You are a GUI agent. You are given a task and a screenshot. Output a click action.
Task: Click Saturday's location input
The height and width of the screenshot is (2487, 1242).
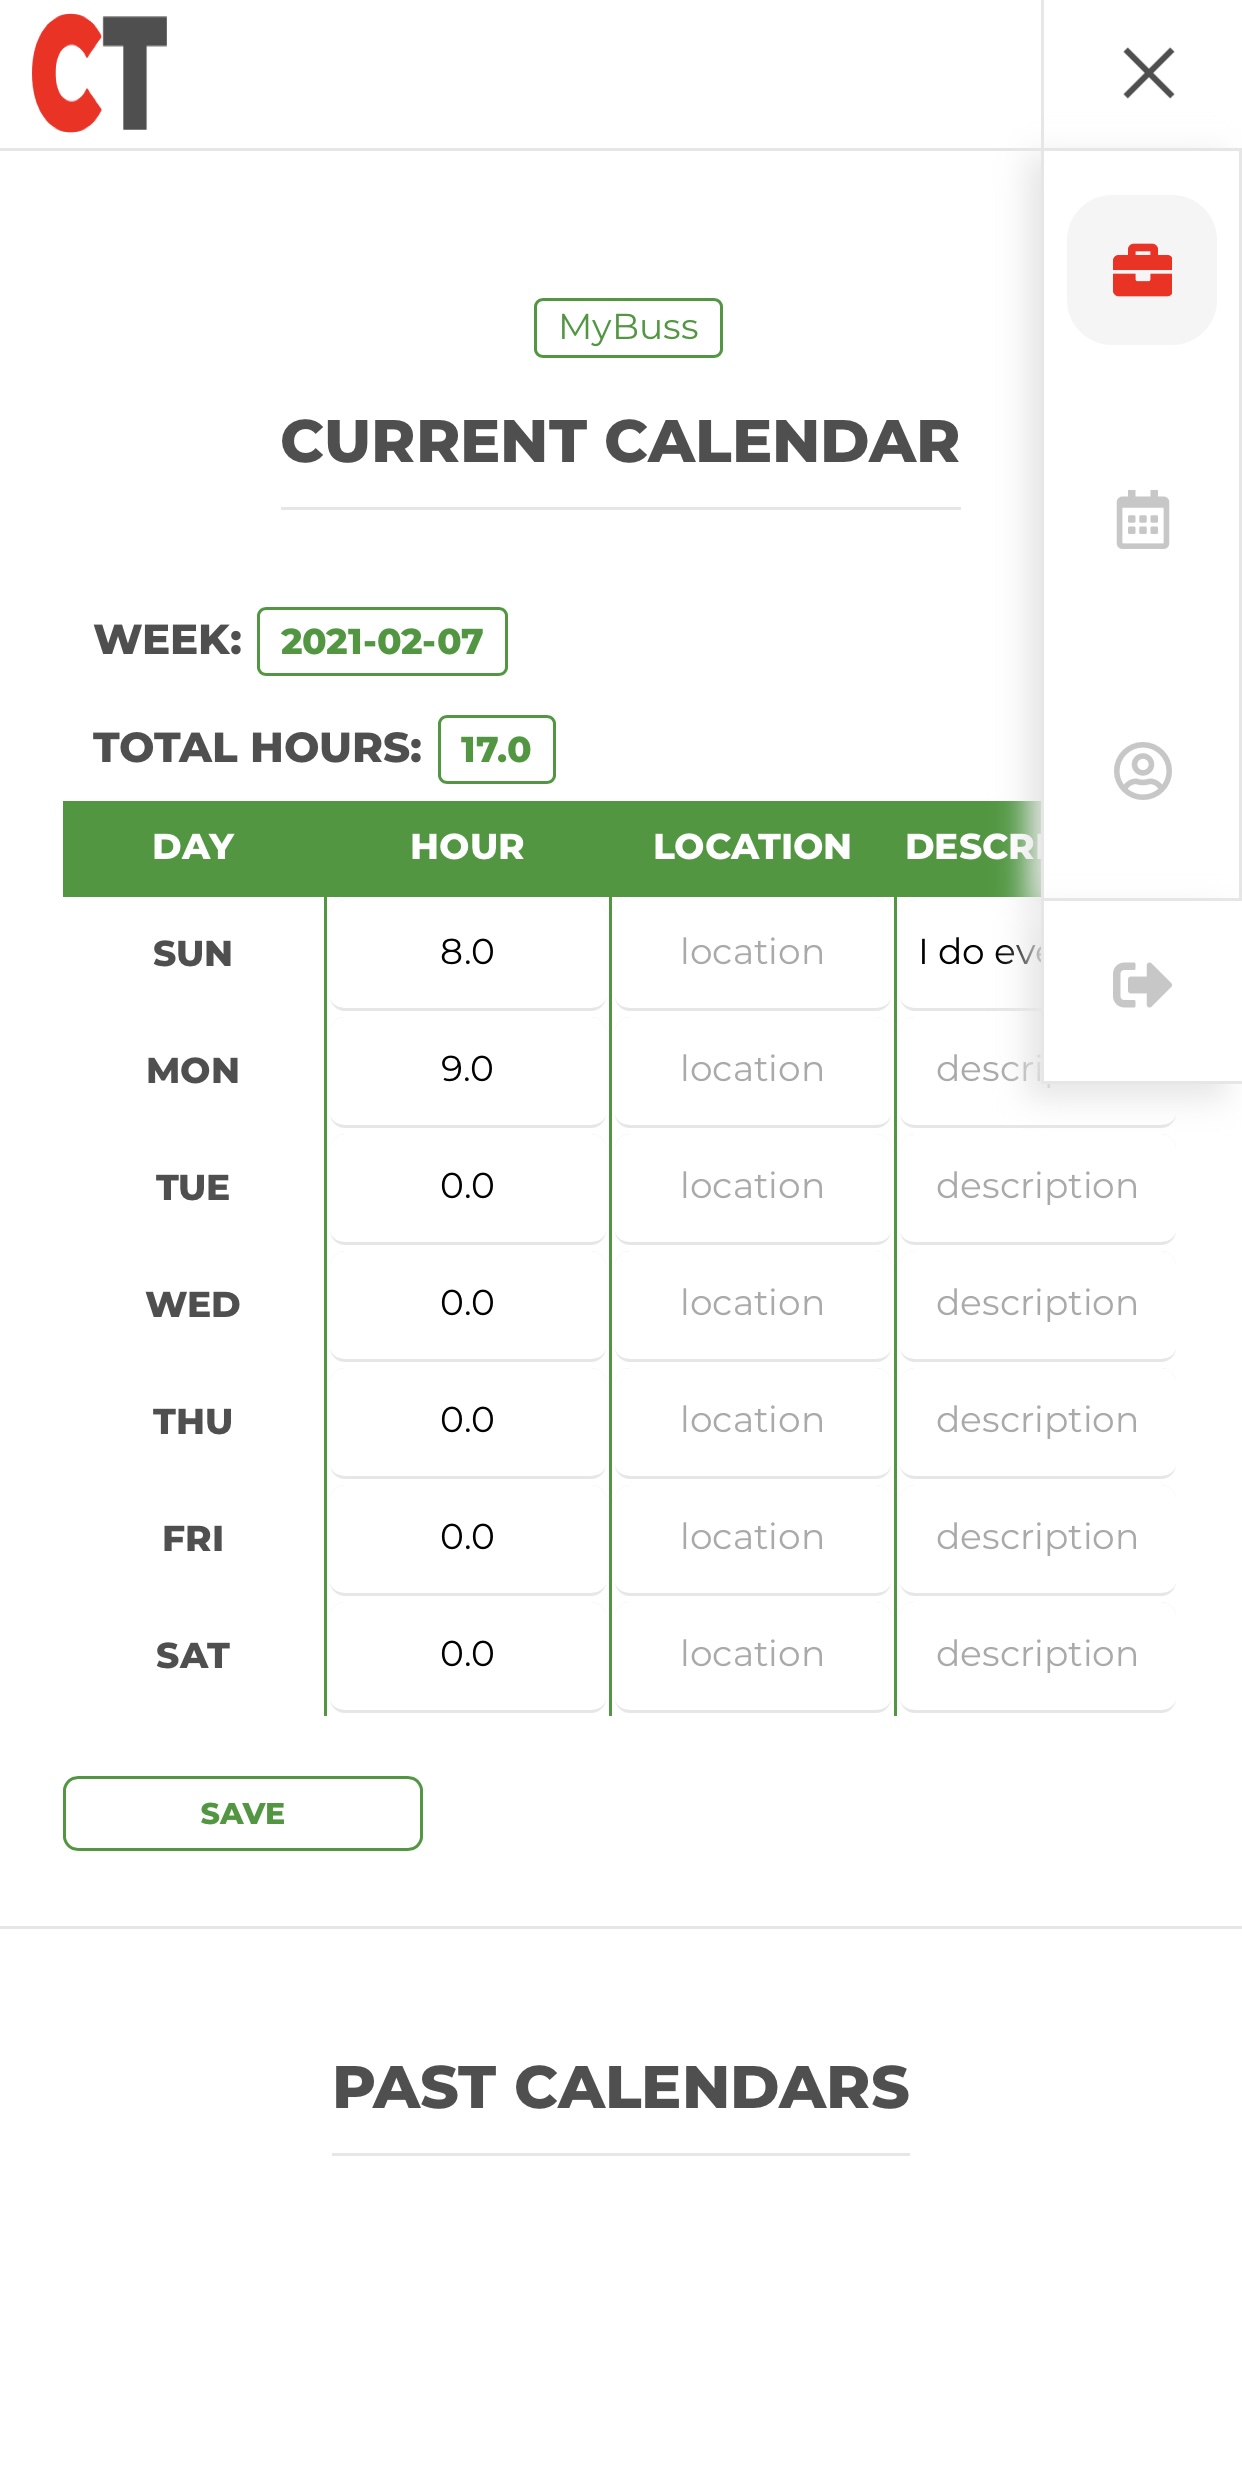(752, 1654)
